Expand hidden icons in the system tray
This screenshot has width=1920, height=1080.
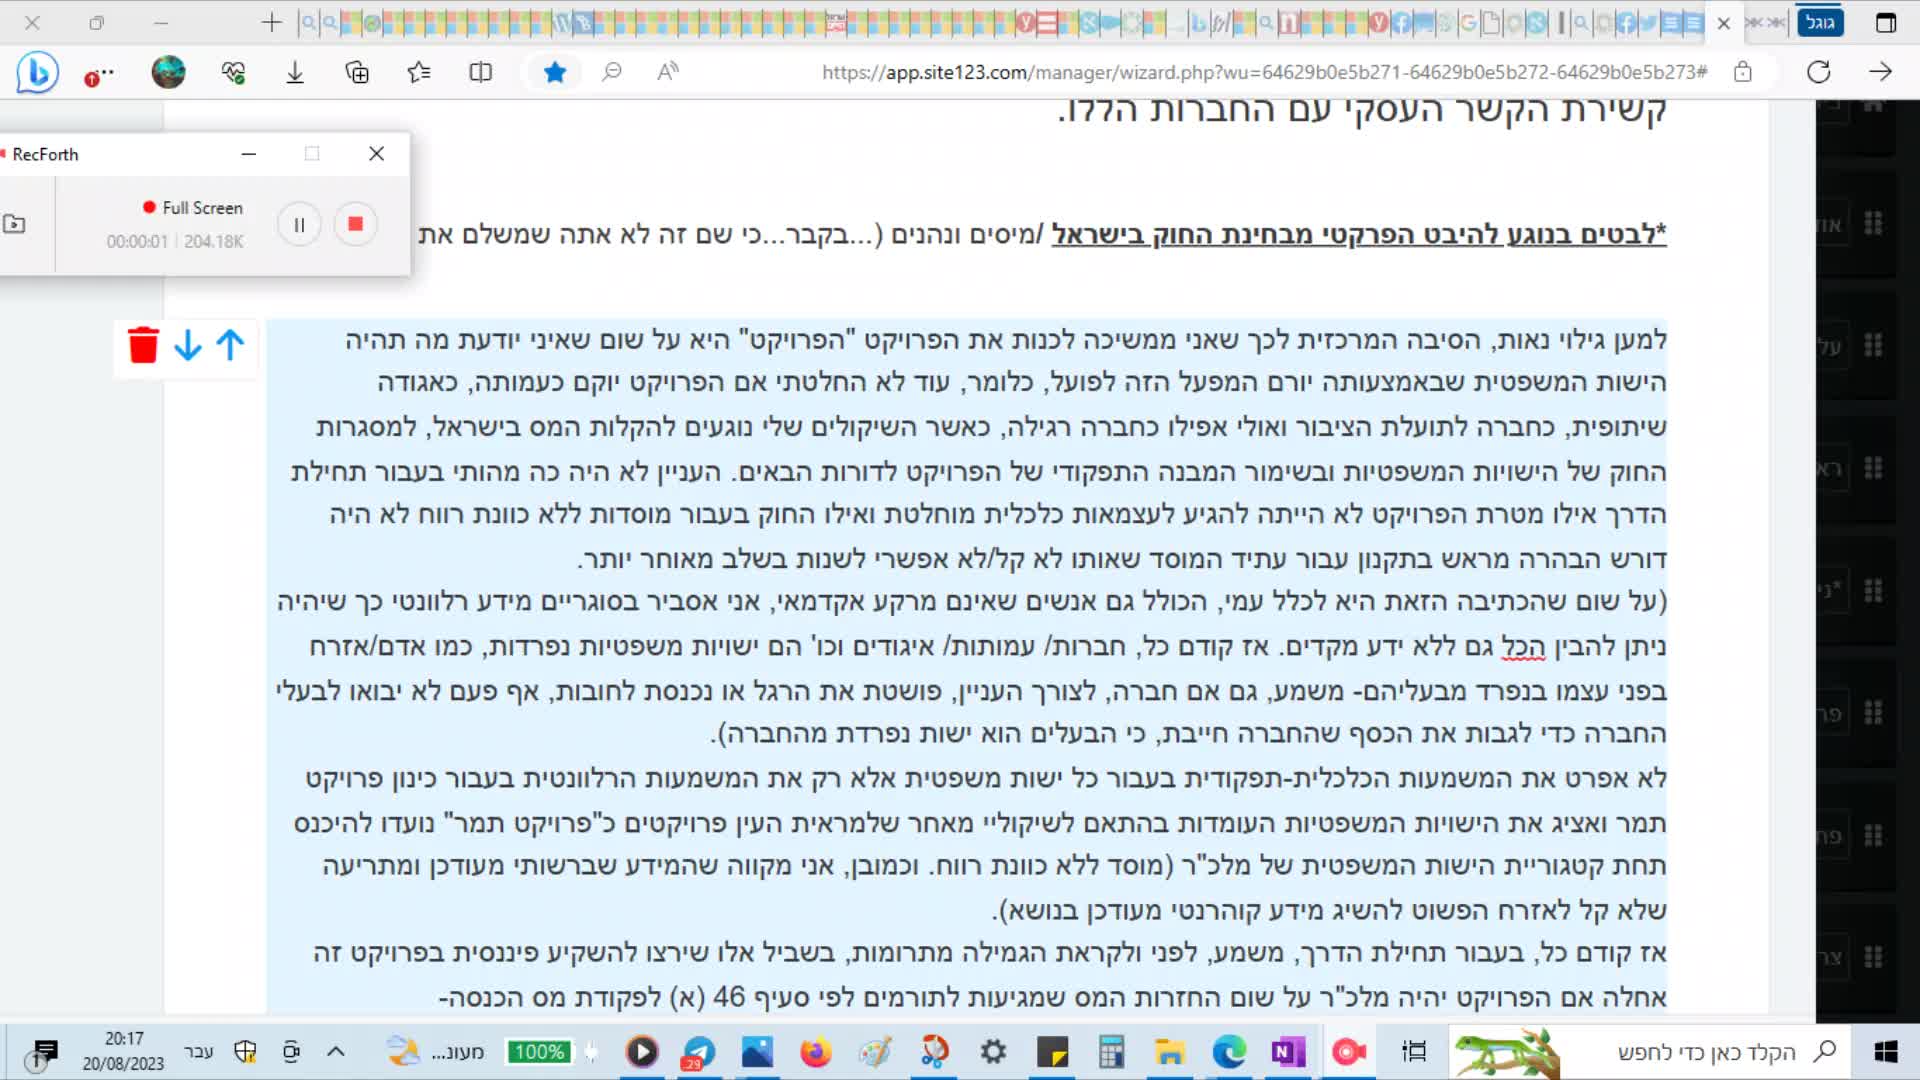click(x=336, y=1052)
